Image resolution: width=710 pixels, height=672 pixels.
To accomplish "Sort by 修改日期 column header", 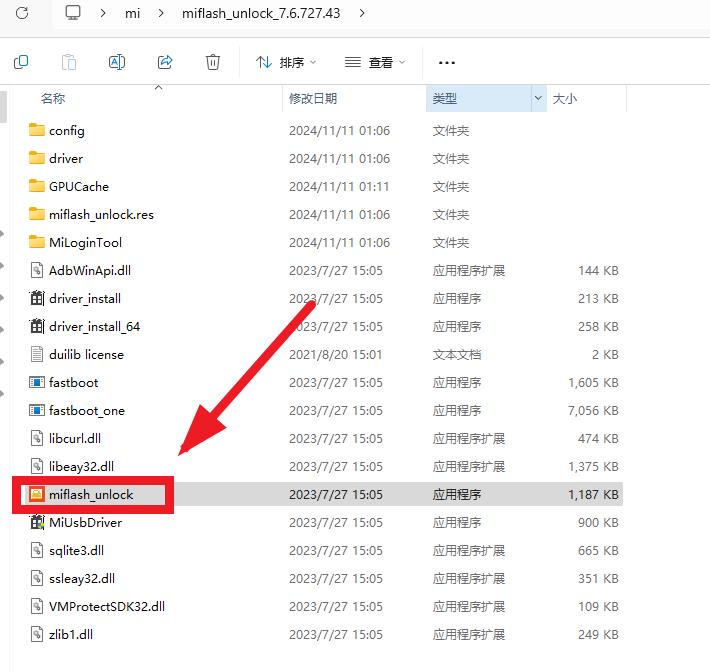I will [x=313, y=98].
